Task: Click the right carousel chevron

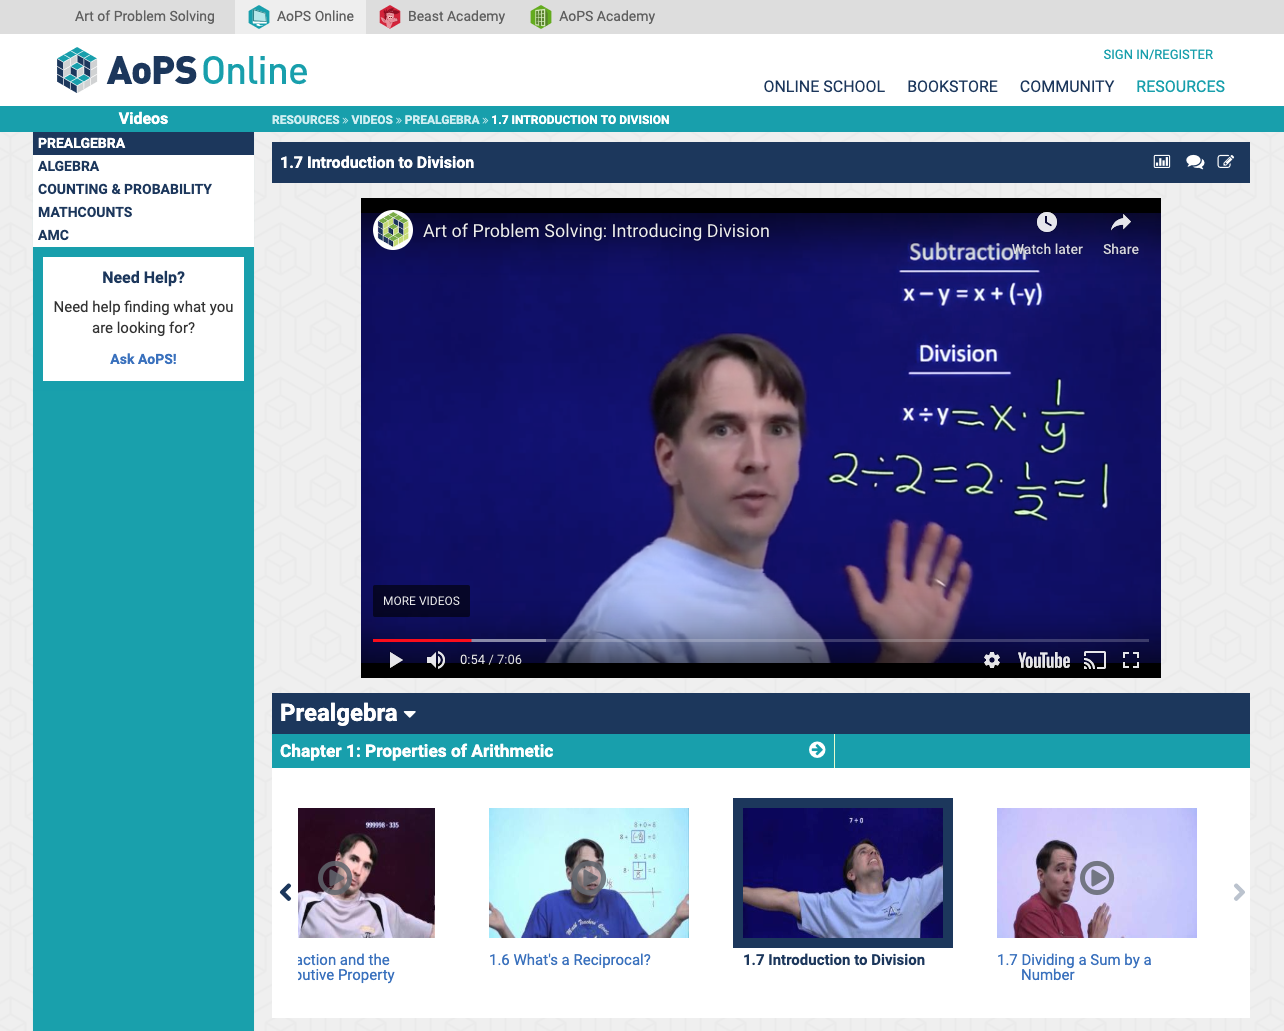Action: (1238, 892)
